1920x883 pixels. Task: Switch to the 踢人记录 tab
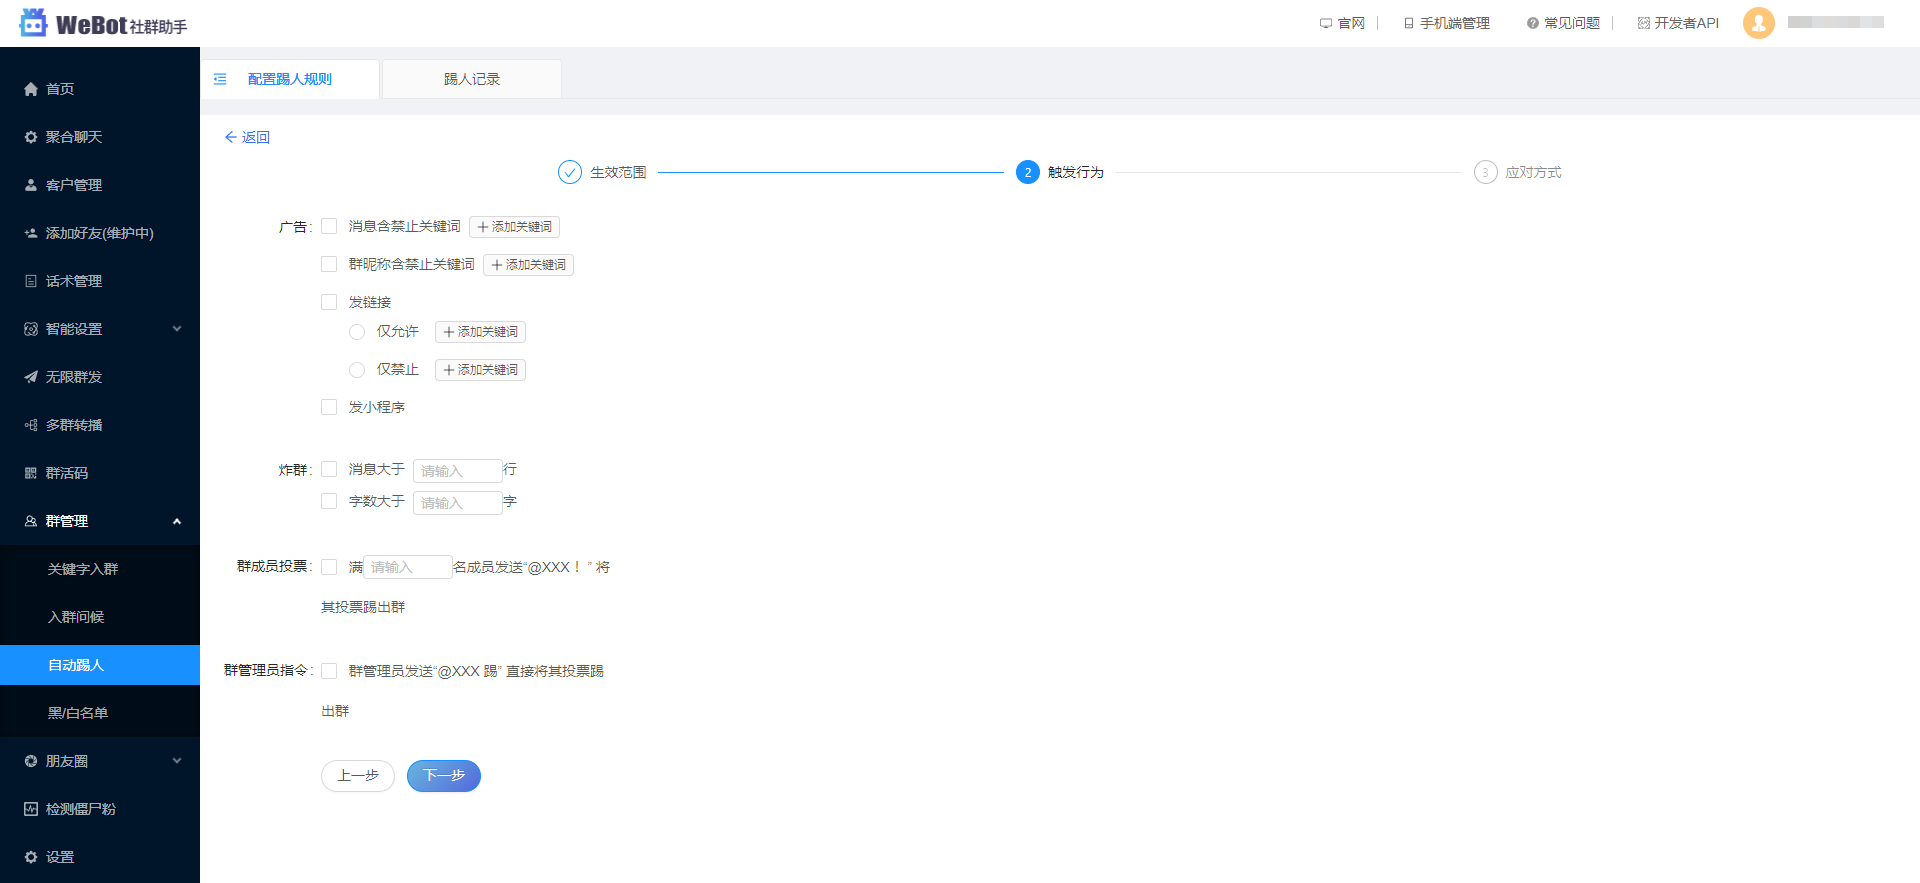471,79
